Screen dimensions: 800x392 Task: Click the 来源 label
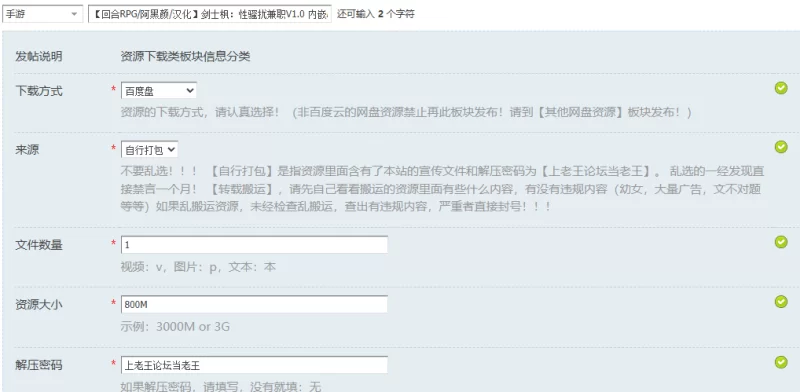[x=27, y=150]
